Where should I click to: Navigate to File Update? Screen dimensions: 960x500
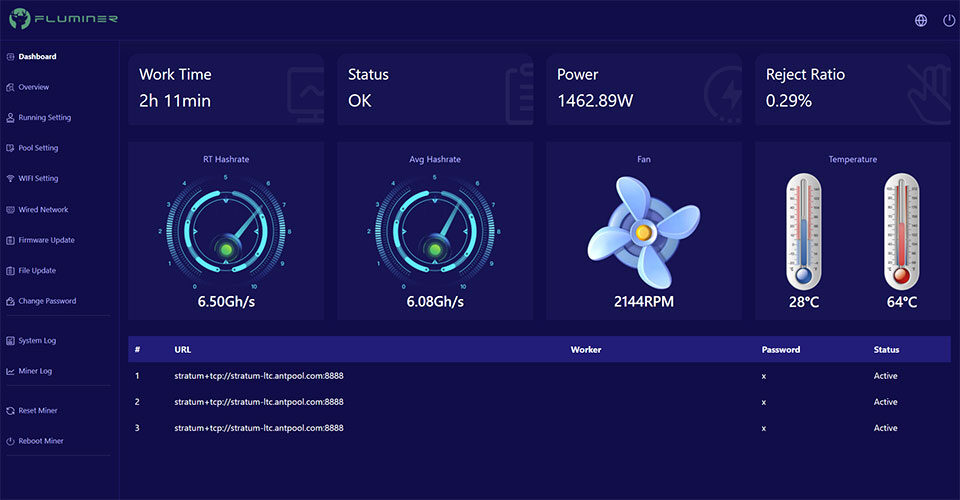[x=37, y=271]
